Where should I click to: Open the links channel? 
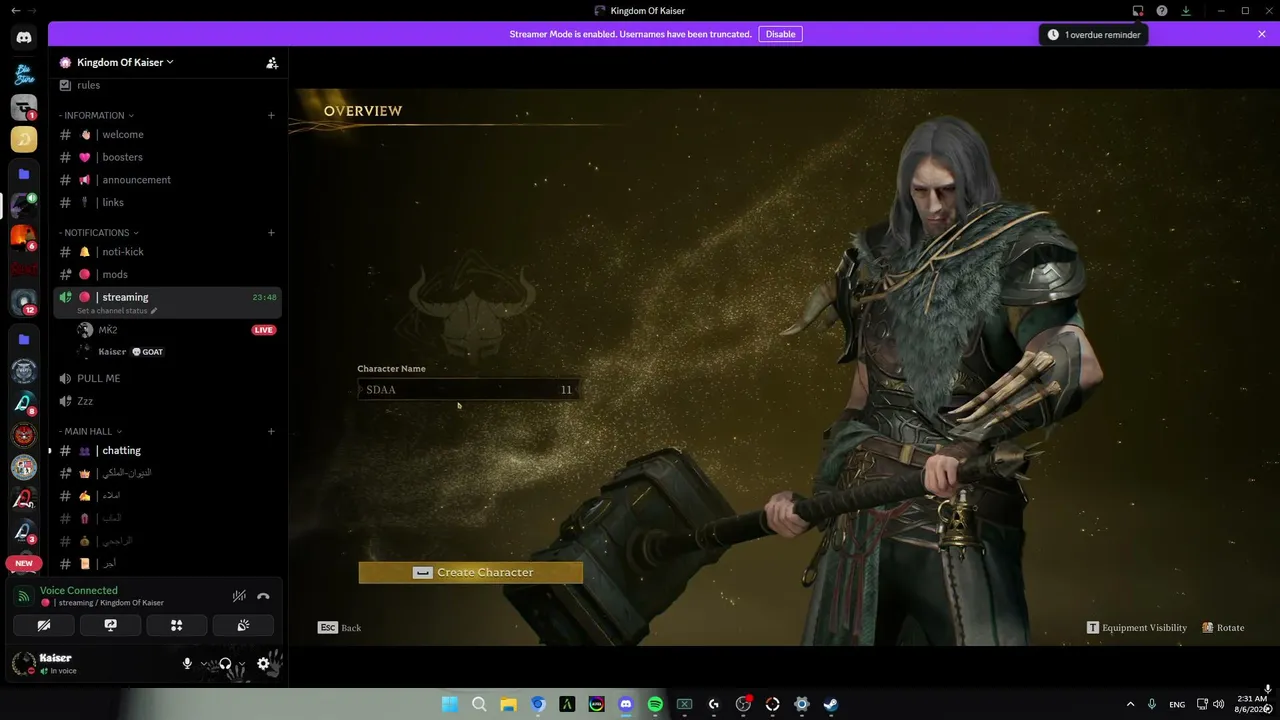(167, 203)
